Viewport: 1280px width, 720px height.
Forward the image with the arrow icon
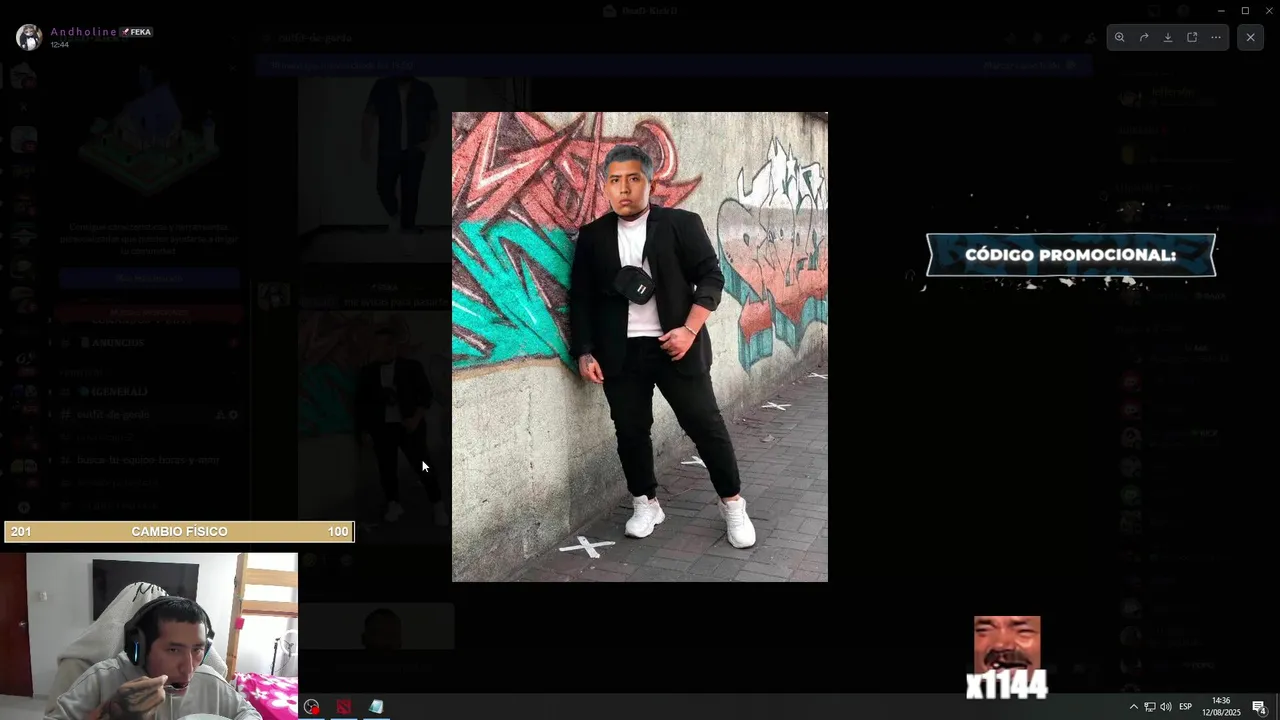tap(1143, 37)
